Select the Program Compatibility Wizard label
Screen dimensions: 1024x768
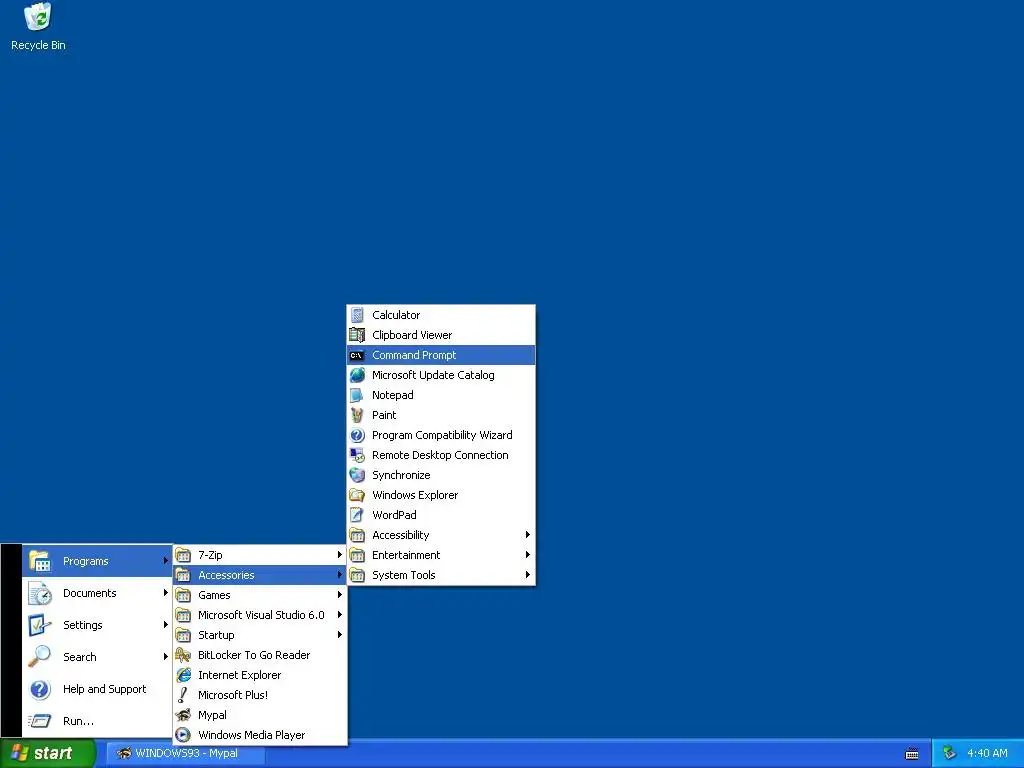[442, 435]
